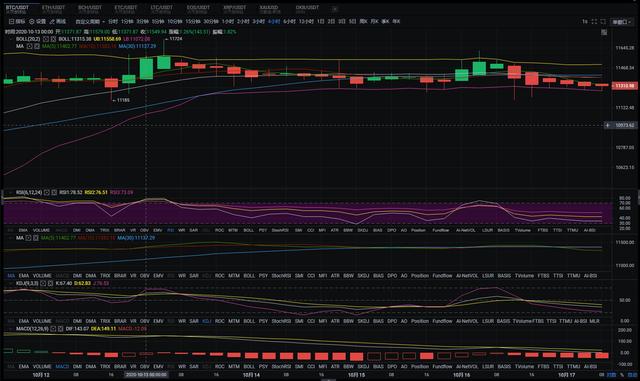The width and height of the screenshot is (640, 381).
Task: Select the 12小时 interval
Action: tap(306, 21)
